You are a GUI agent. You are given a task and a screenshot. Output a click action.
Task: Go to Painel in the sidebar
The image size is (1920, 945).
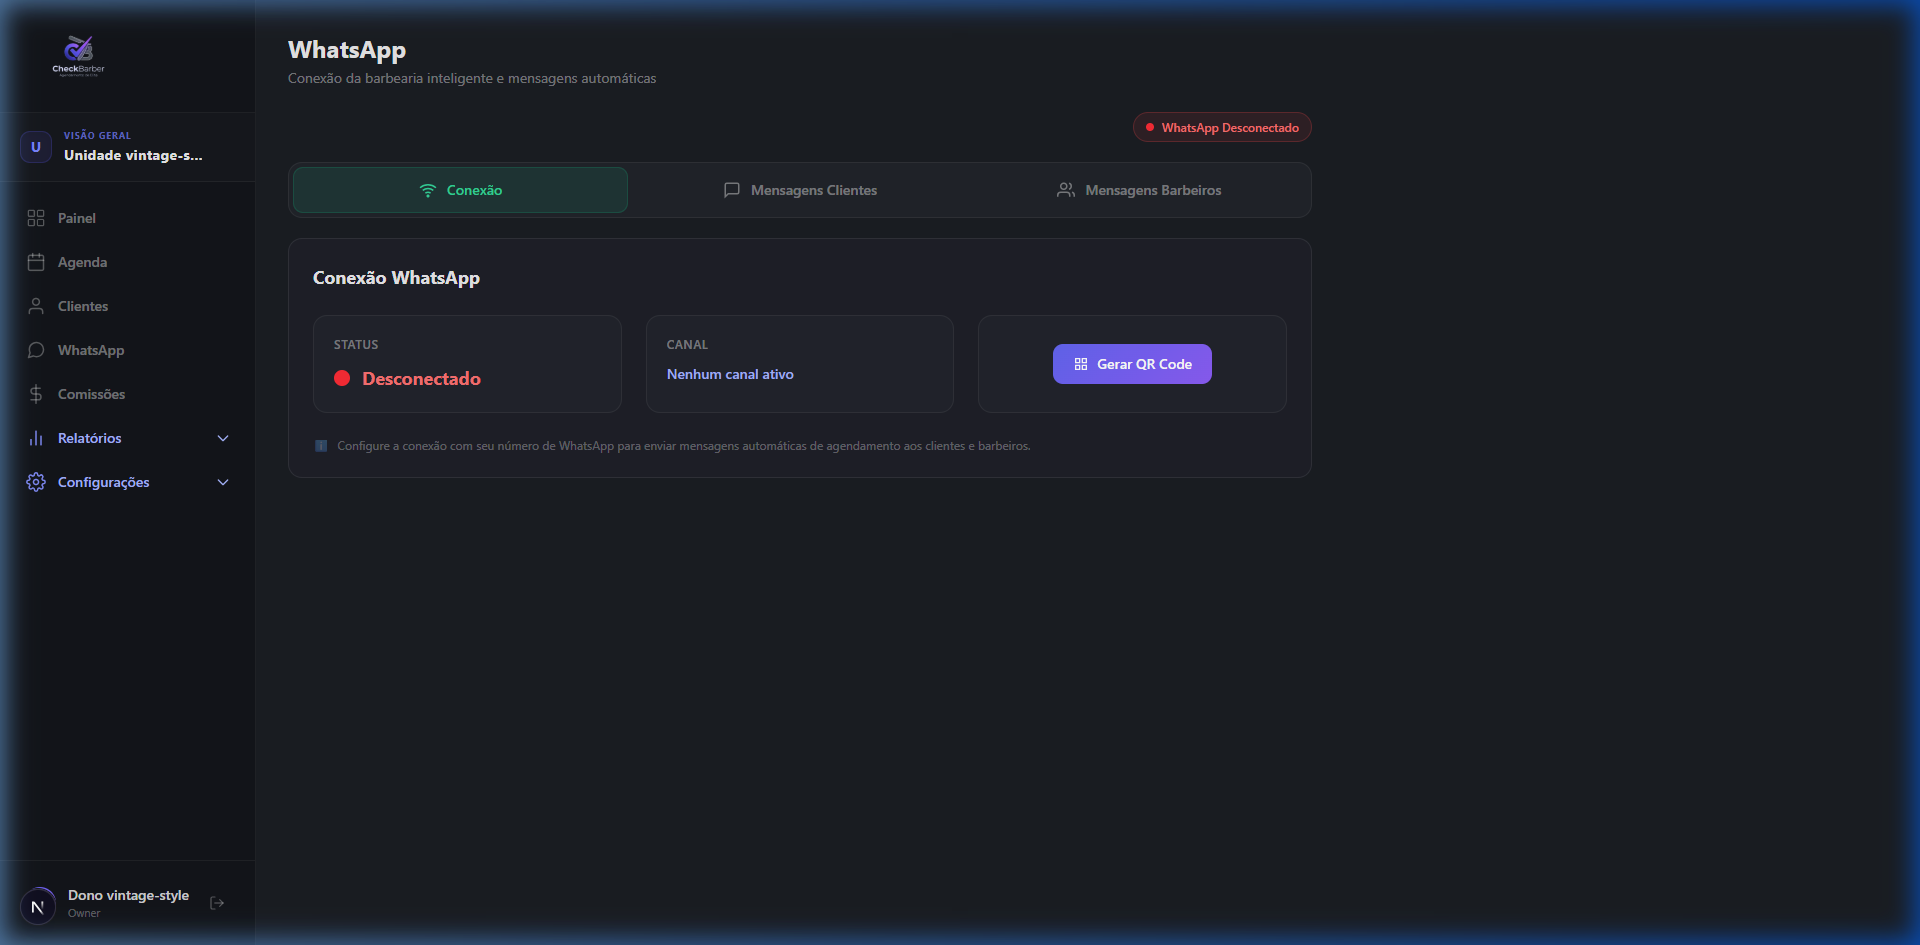77,218
